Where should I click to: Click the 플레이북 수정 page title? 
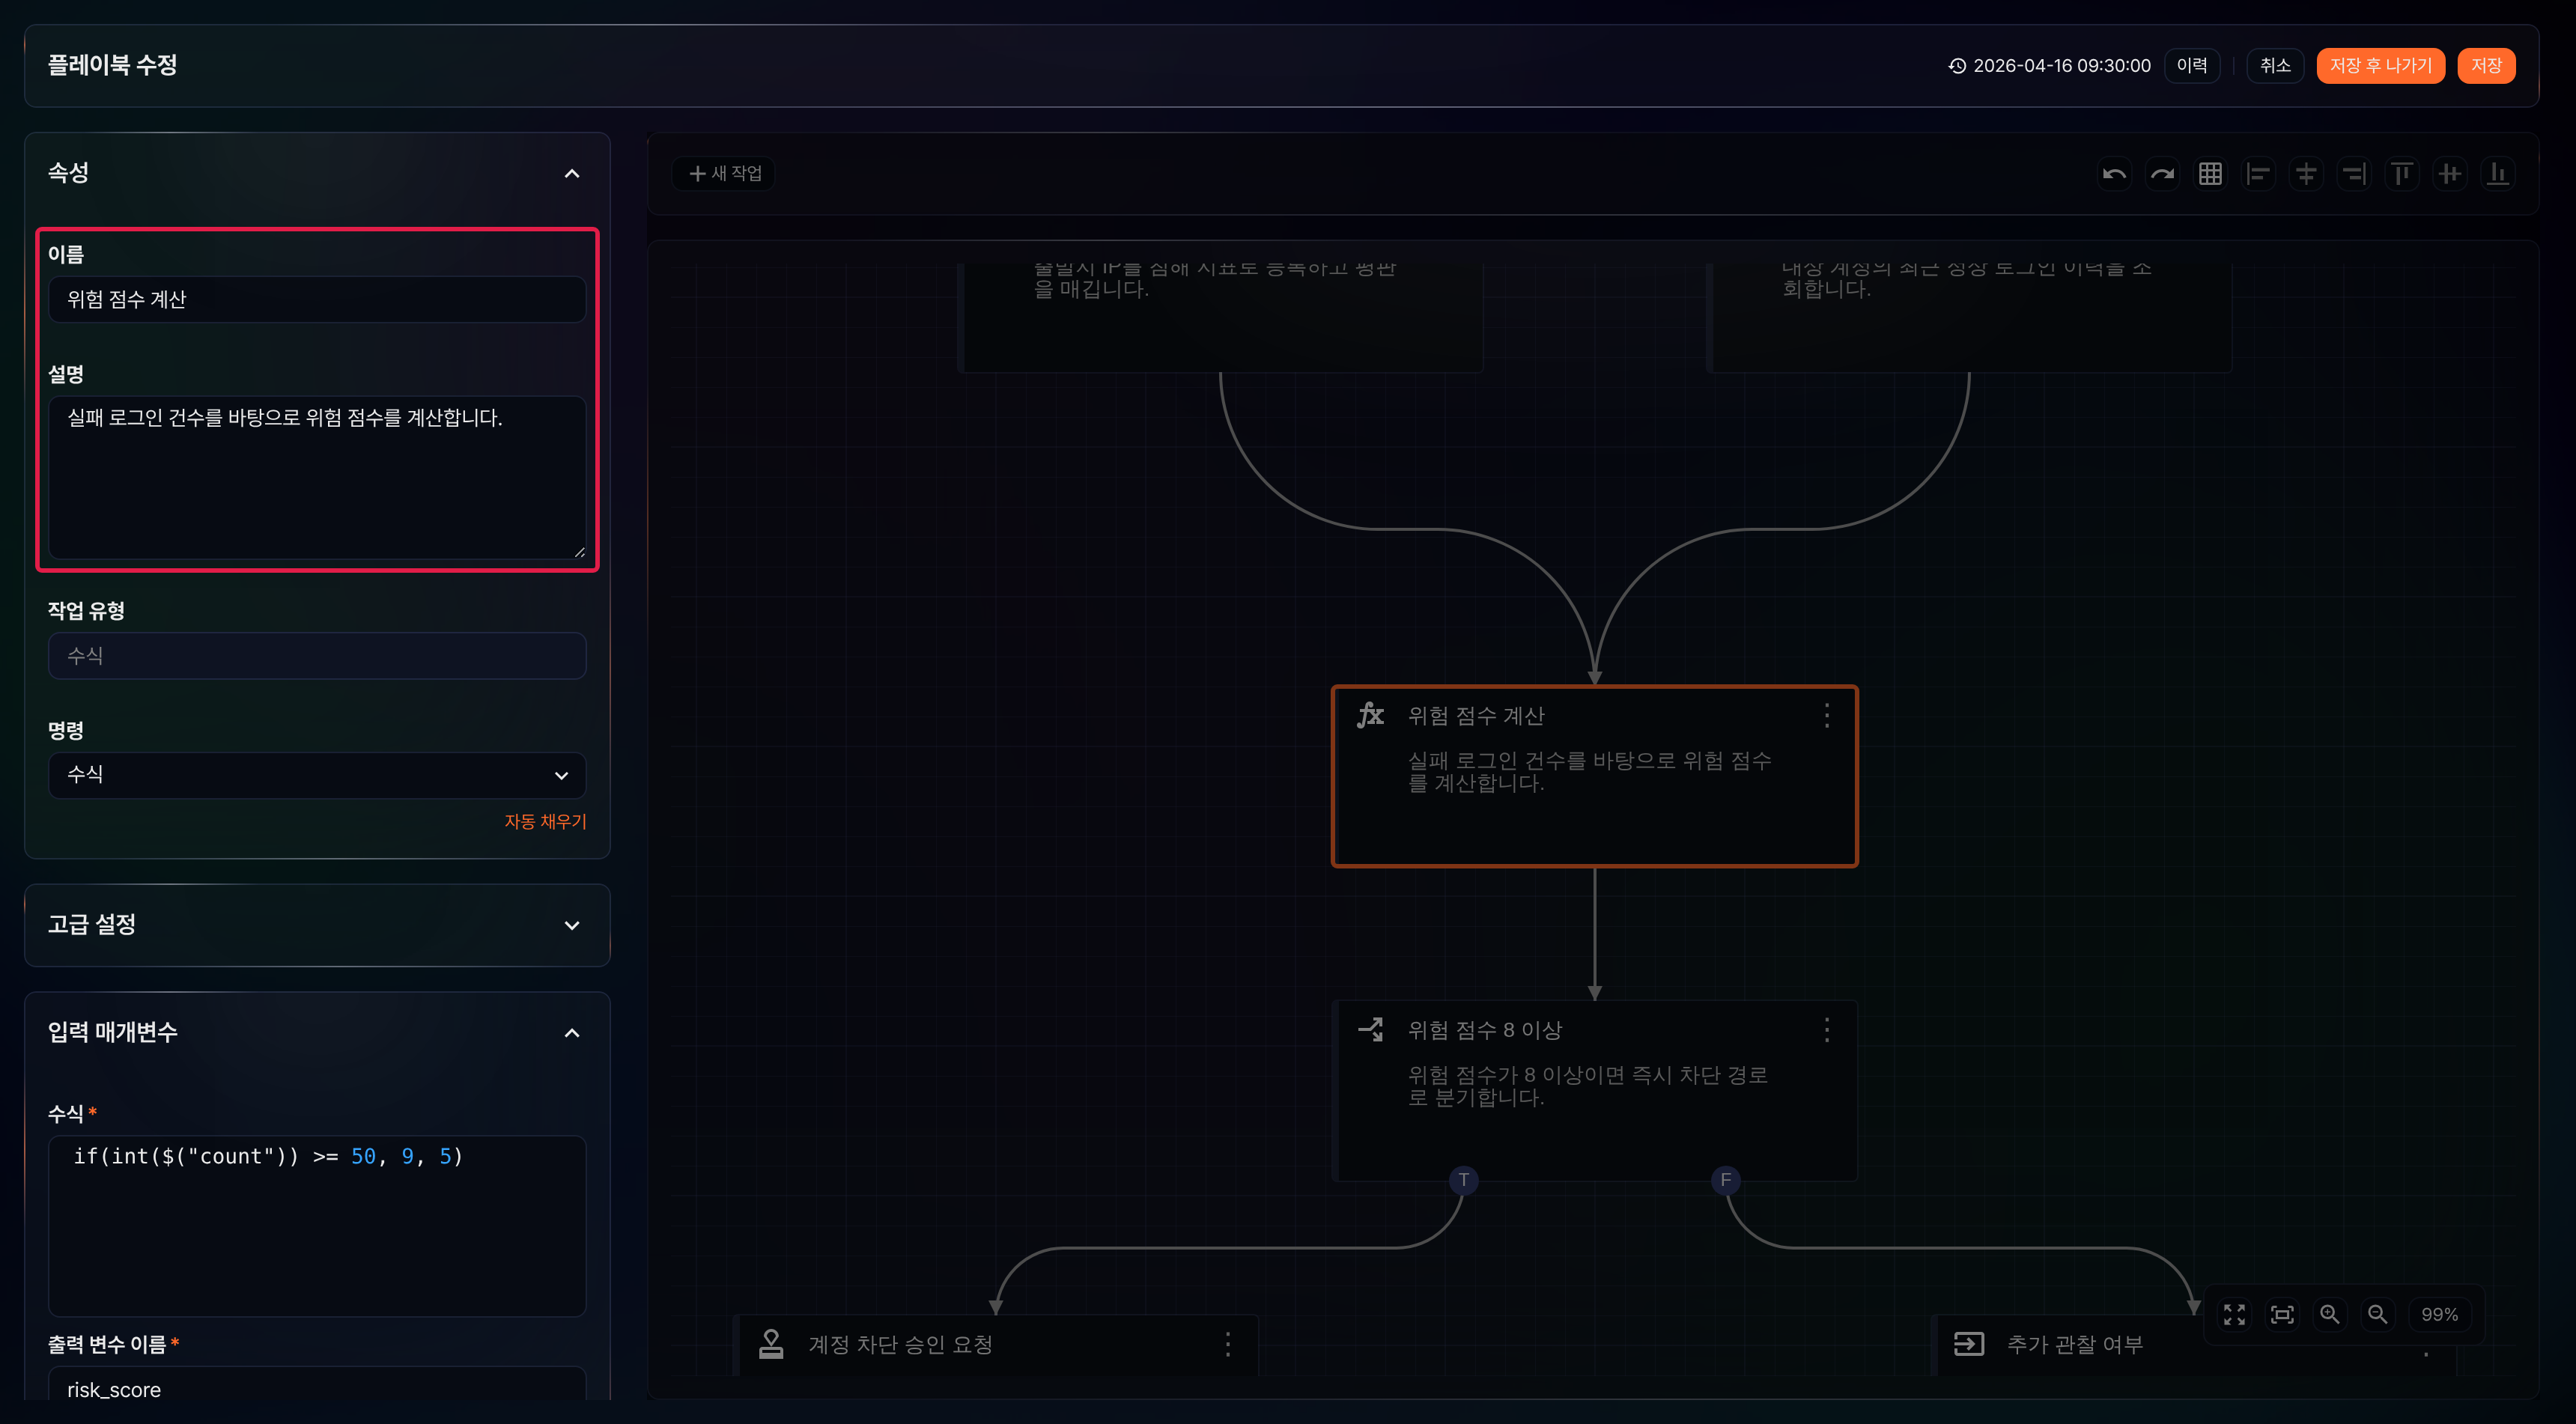point(112,65)
